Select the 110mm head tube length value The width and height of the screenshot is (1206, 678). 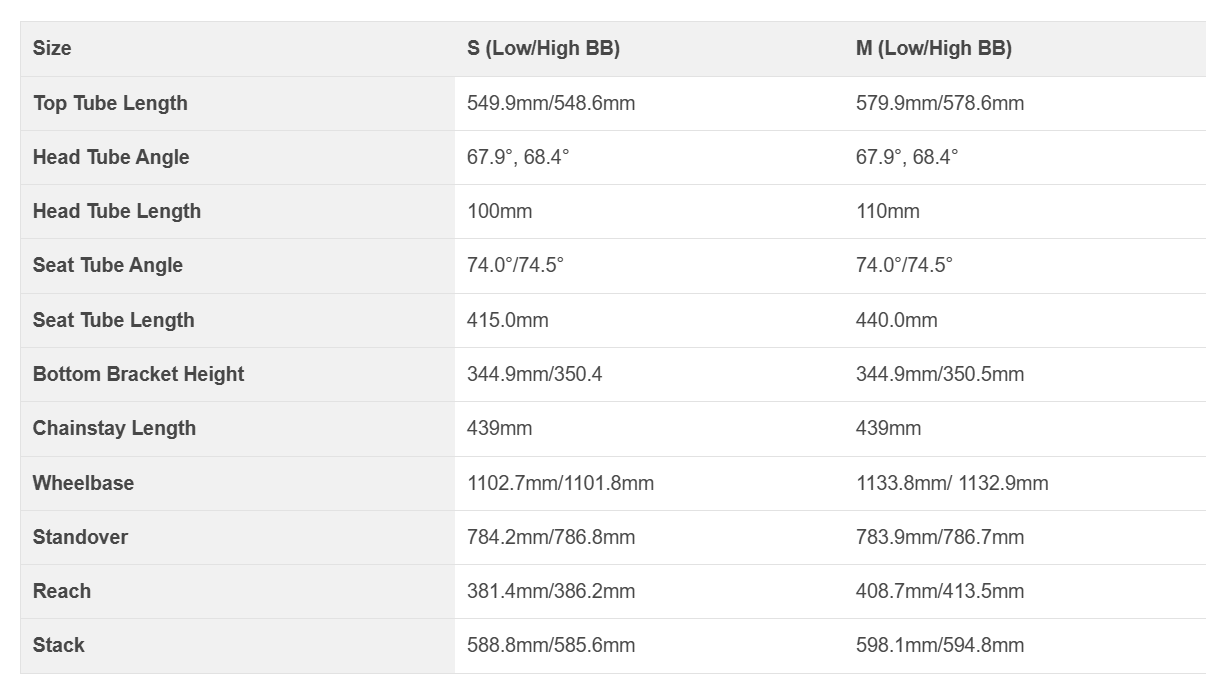click(x=888, y=211)
